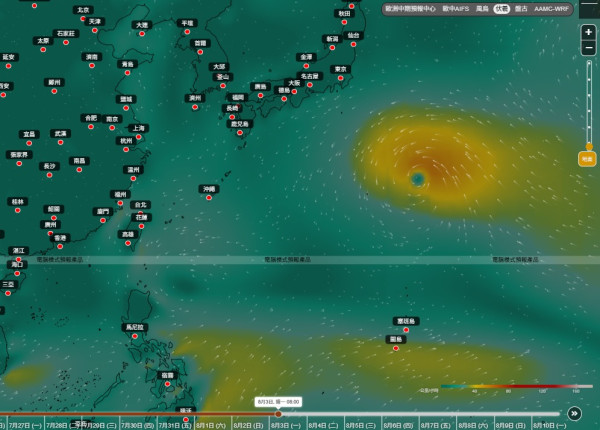Choose the 盤古 model tab

tap(521, 9)
